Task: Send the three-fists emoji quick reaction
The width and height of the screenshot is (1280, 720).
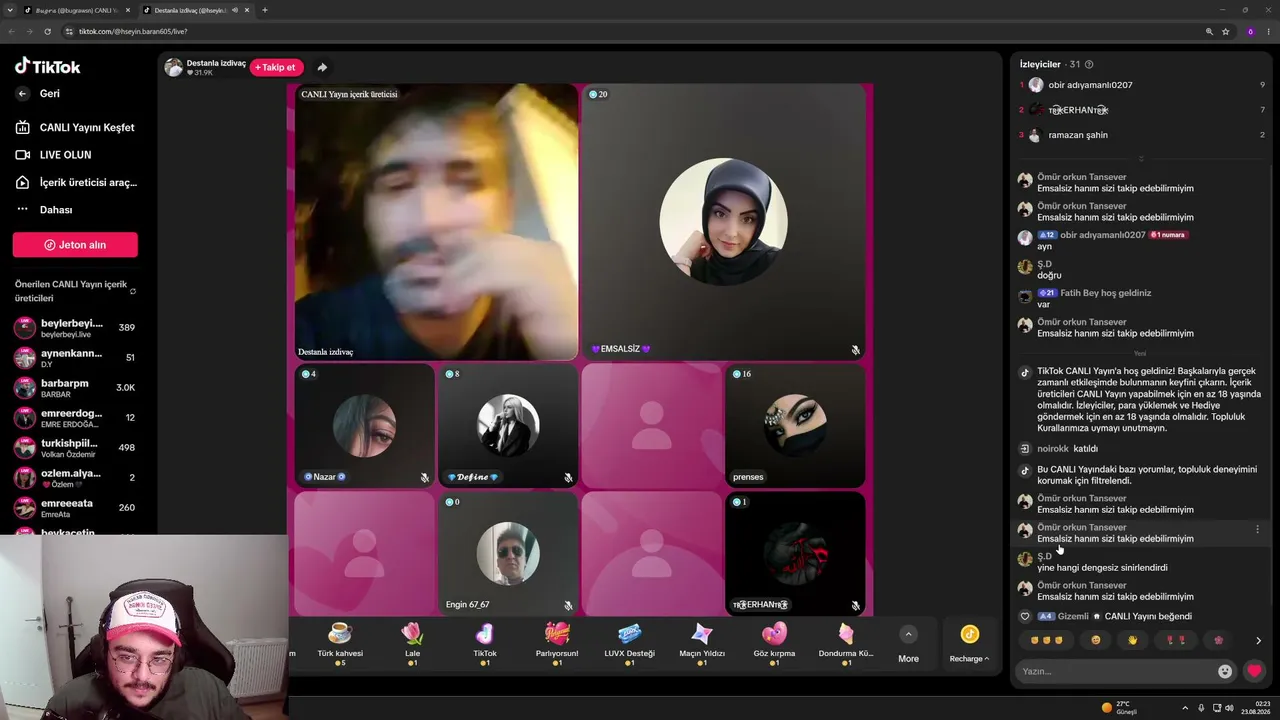Action: click(1045, 640)
